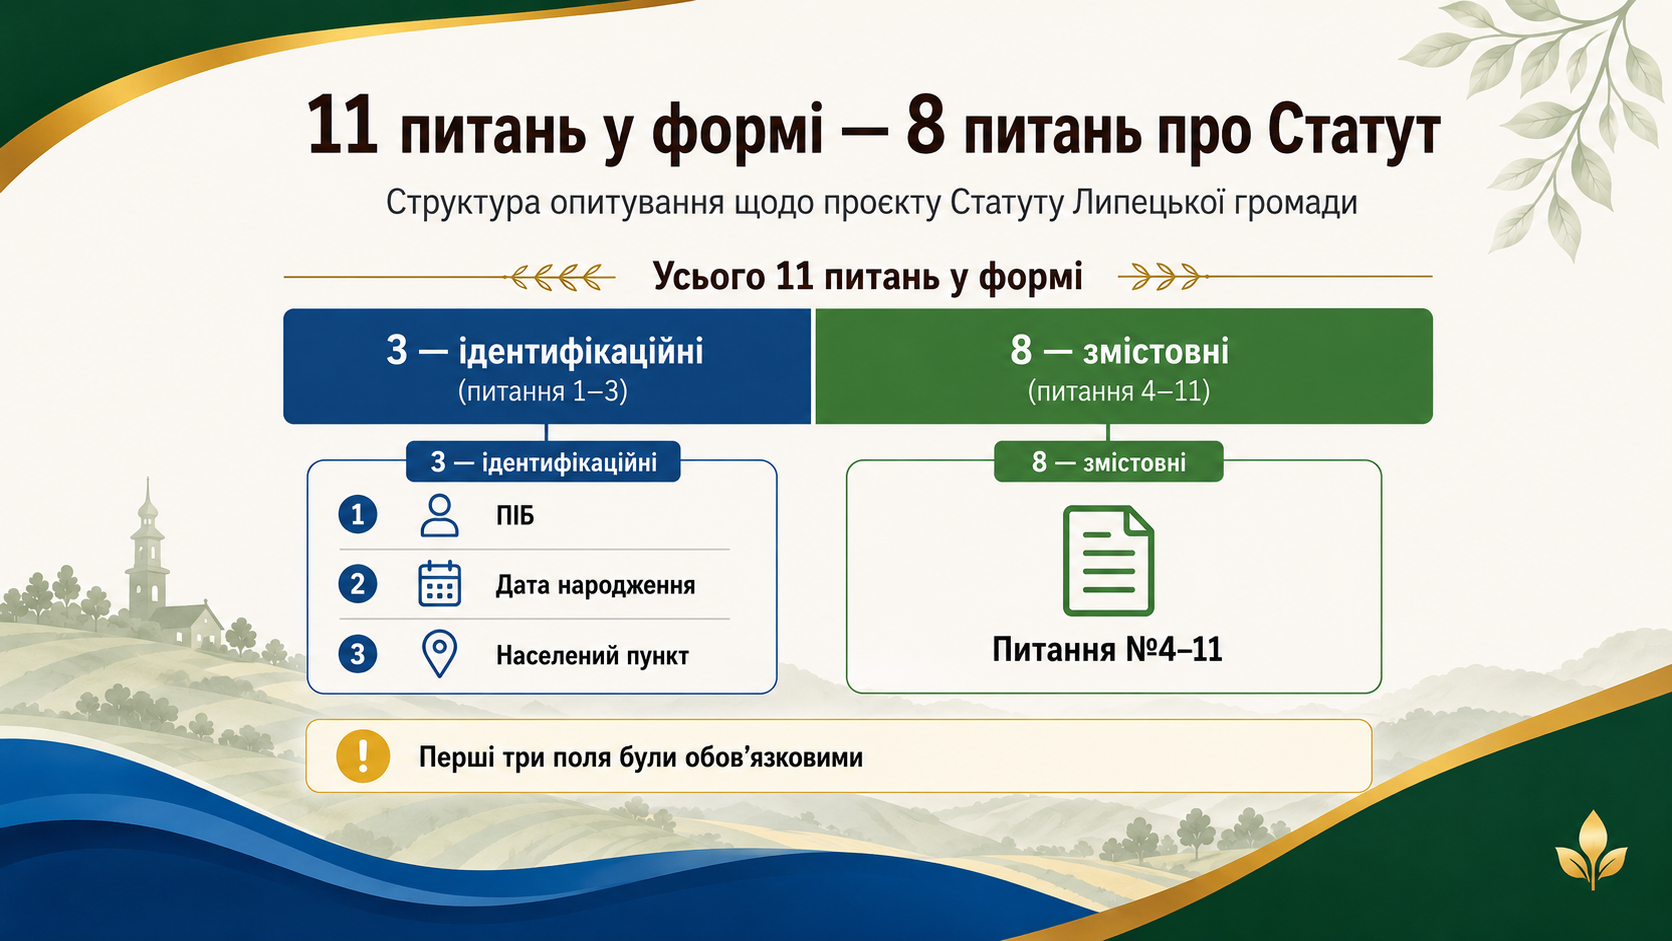Image resolution: width=1672 pixels, height=941 pixels.
Task: Click the calendar icon beside Дата народження
Action: click(x=439, y=585)
